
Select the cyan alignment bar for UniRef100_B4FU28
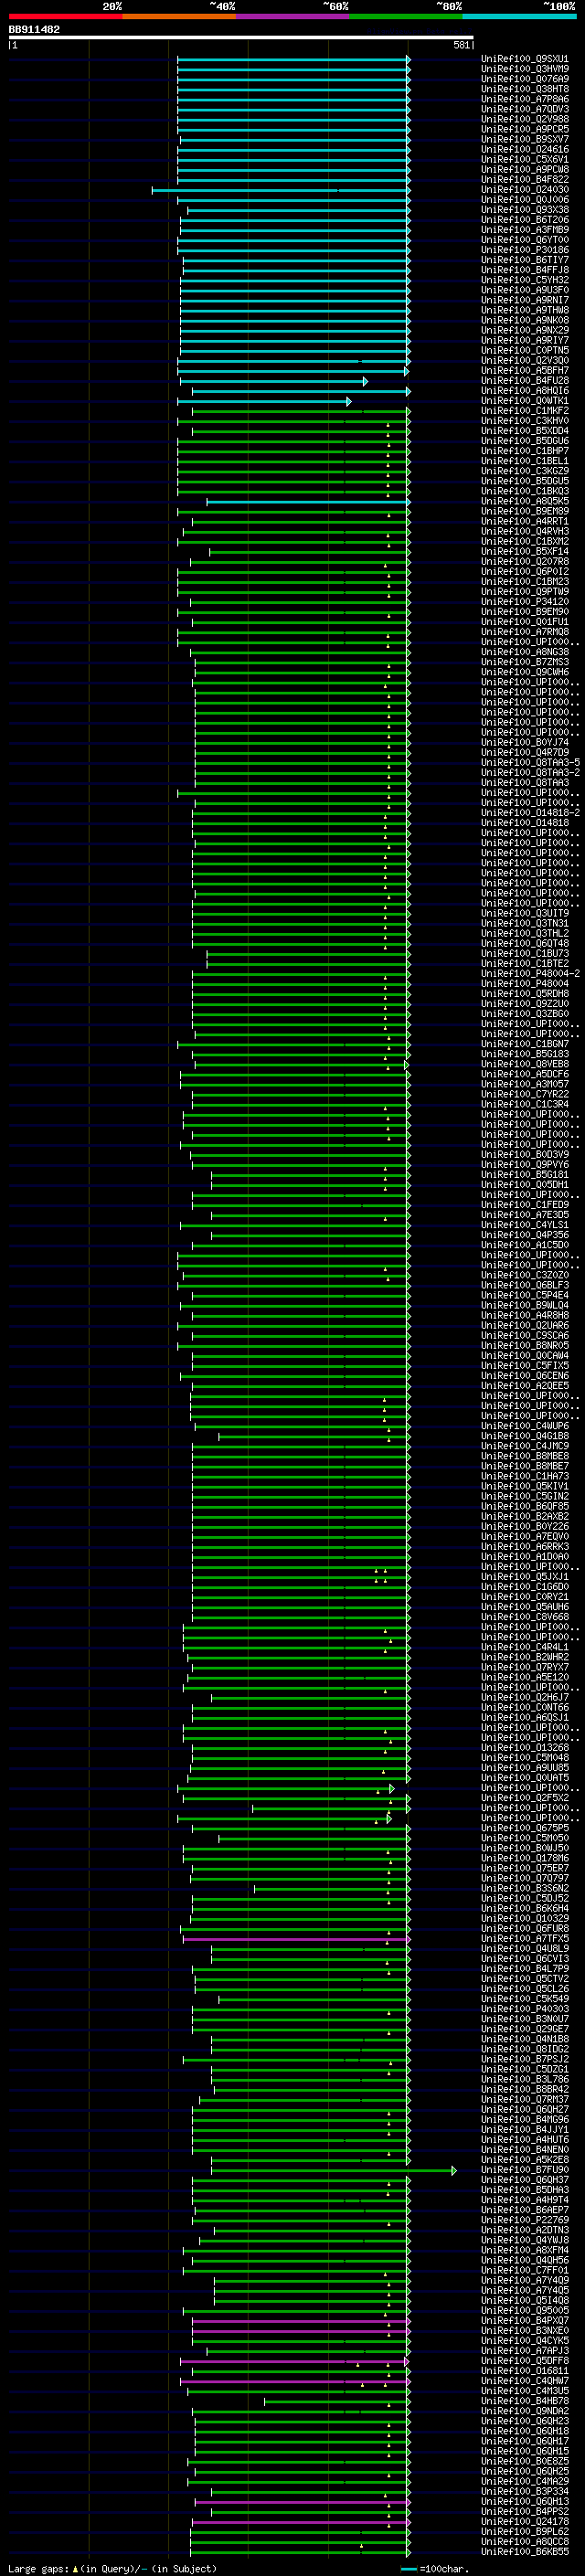[273, 381]
